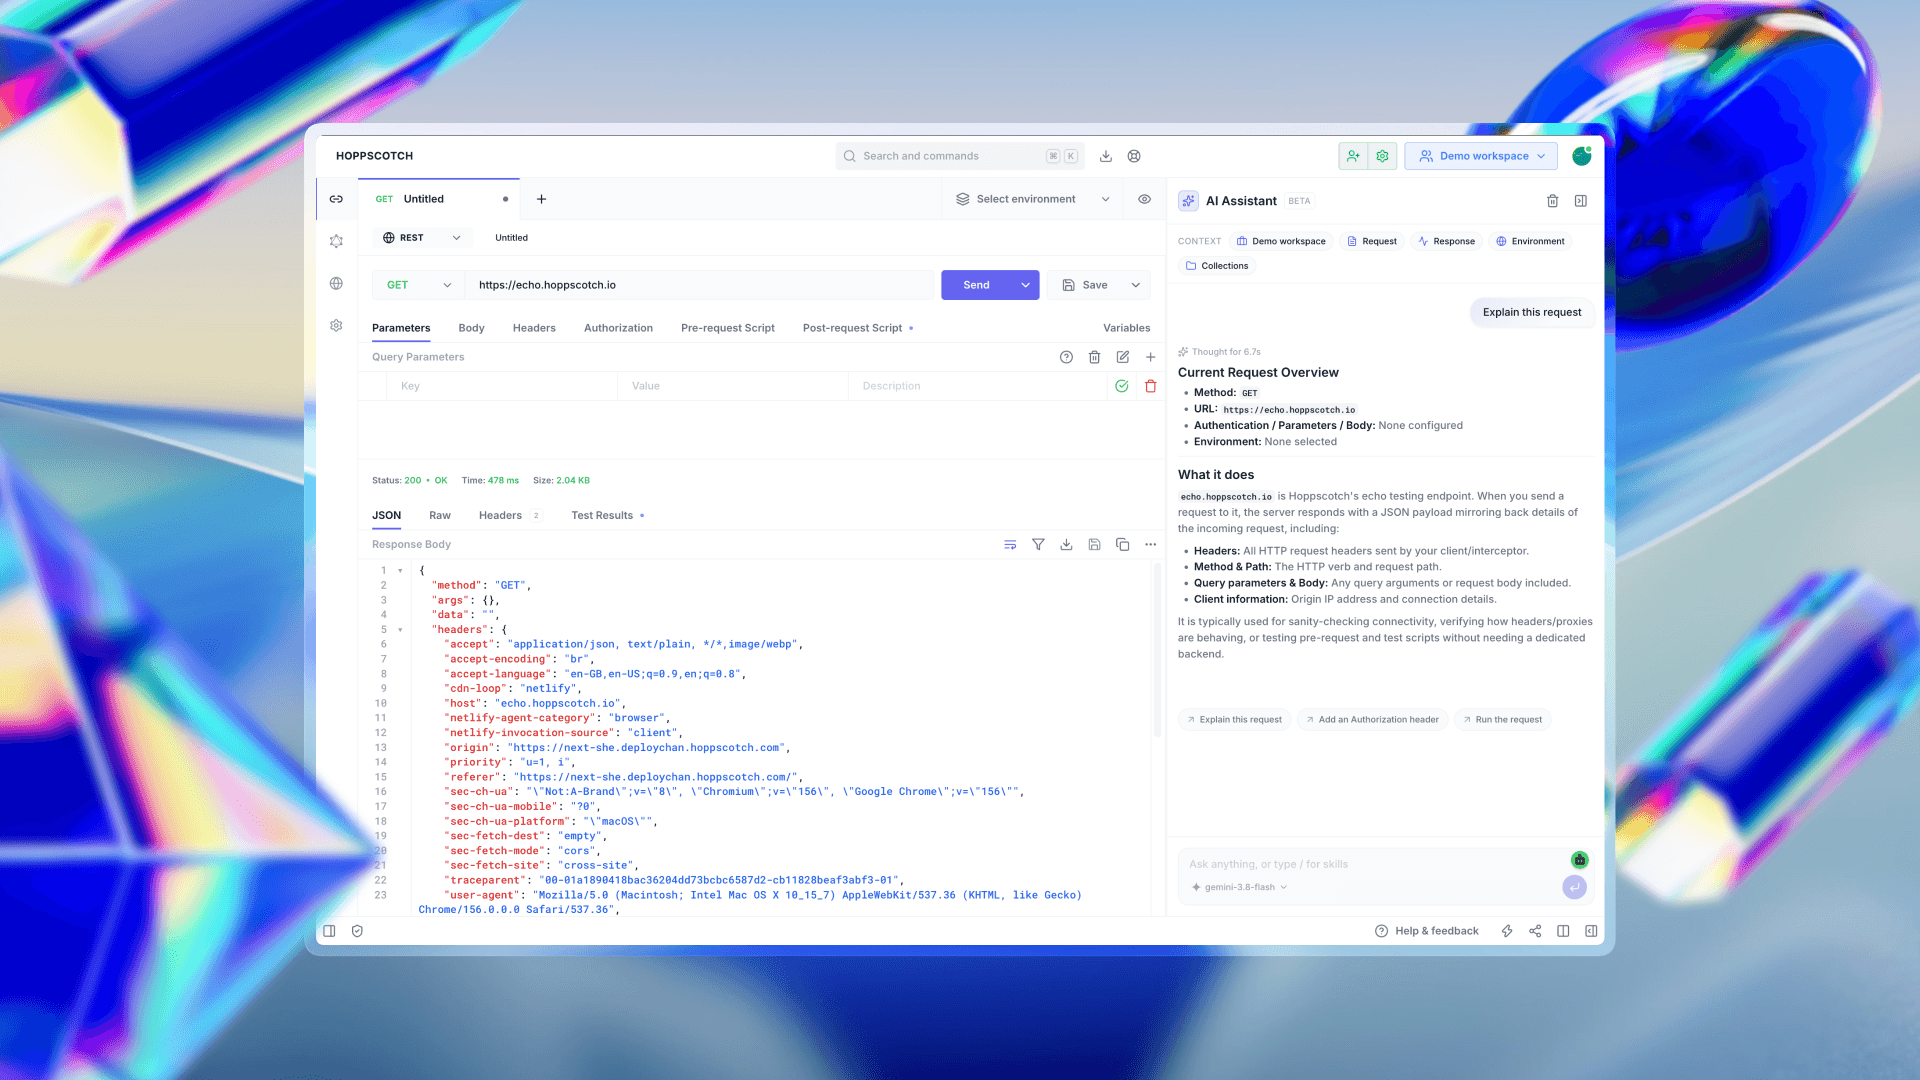Screen dimensions: 1920x1080
Task: Clear all query parameters trash icon
Action: point(1094,357)
